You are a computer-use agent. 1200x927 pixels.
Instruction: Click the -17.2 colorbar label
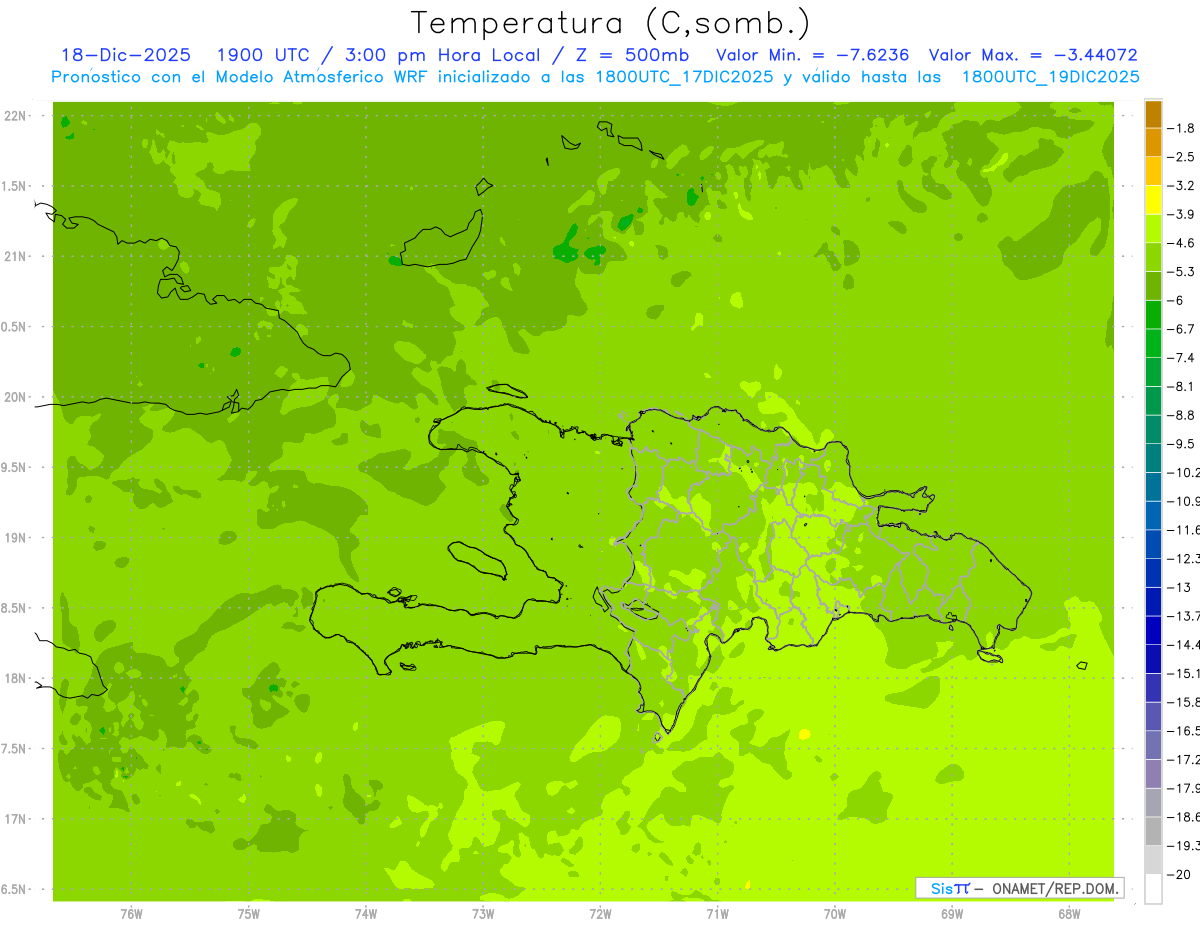[x=1184, y=759]
